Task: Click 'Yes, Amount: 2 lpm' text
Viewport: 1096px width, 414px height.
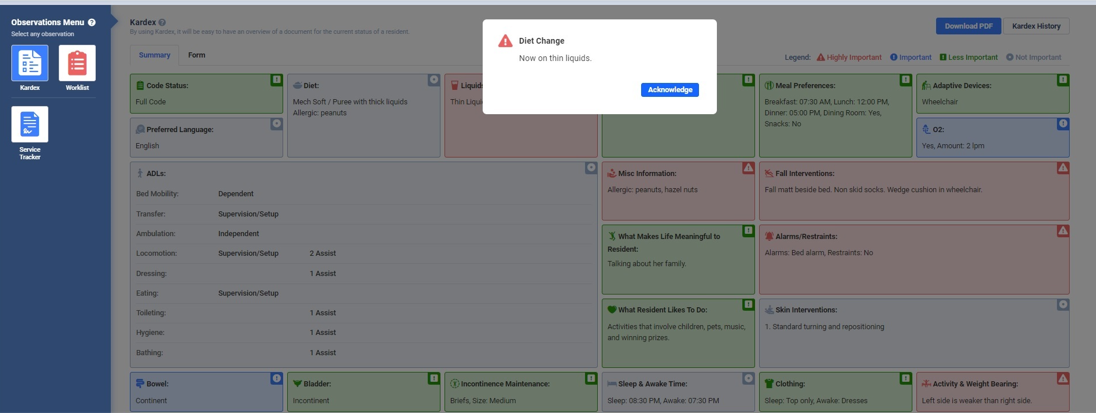Action: [953, 145]
